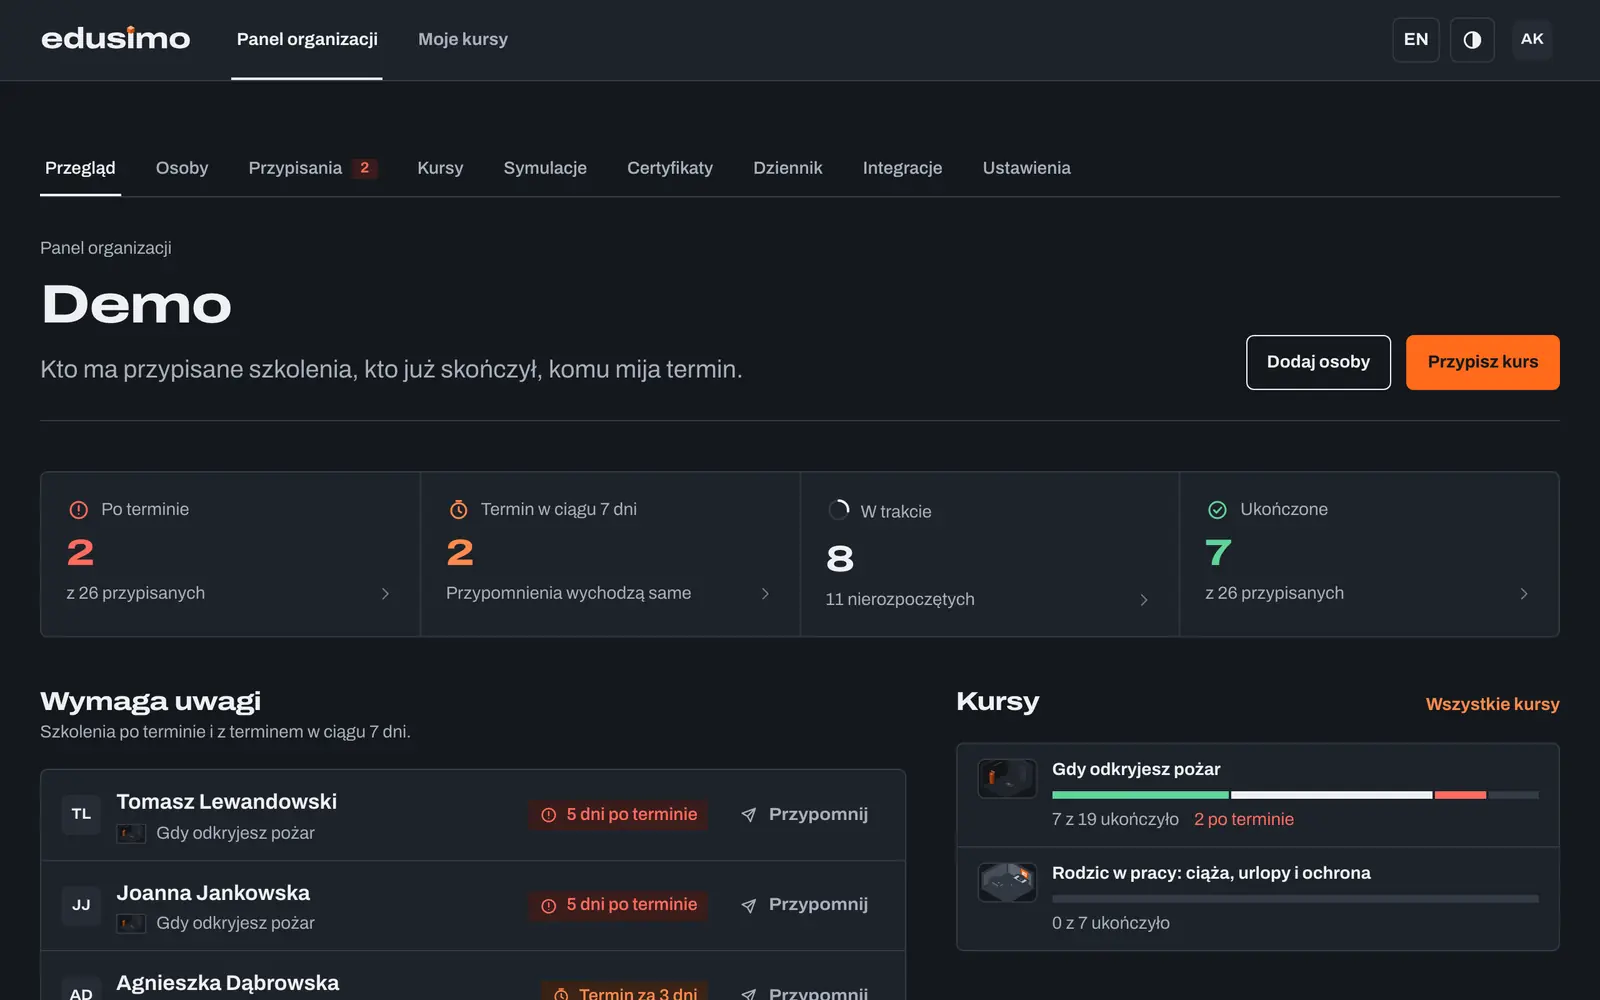
Task: Click Przypomnij for Joanna Jankowska
Action: (x=805, y=905)
